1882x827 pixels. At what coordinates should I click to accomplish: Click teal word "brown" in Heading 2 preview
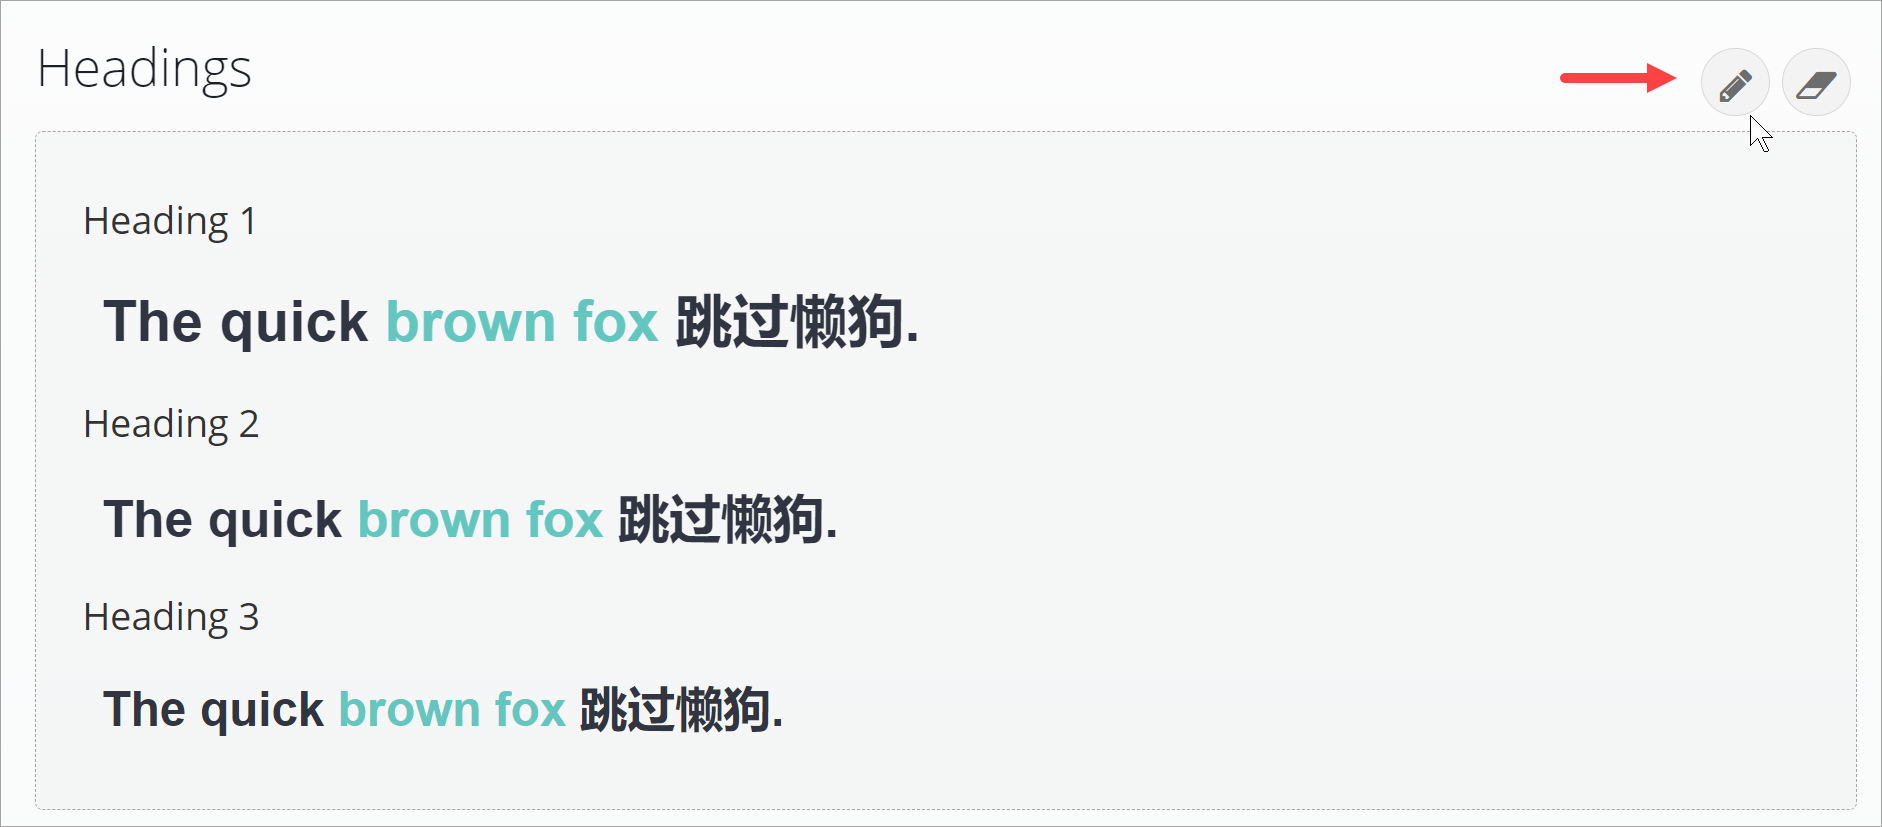(x=434, y=520)
